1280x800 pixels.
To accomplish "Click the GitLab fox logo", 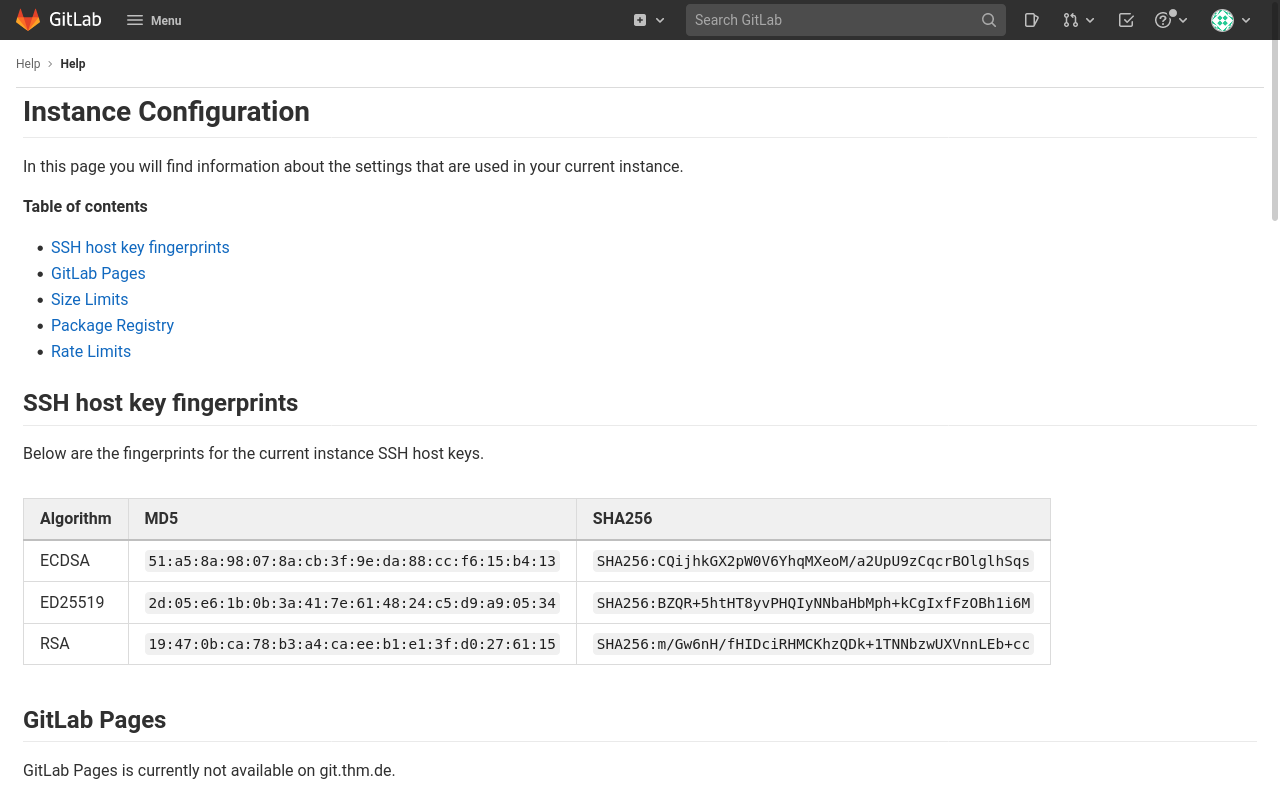I will (x=28, y=20).
